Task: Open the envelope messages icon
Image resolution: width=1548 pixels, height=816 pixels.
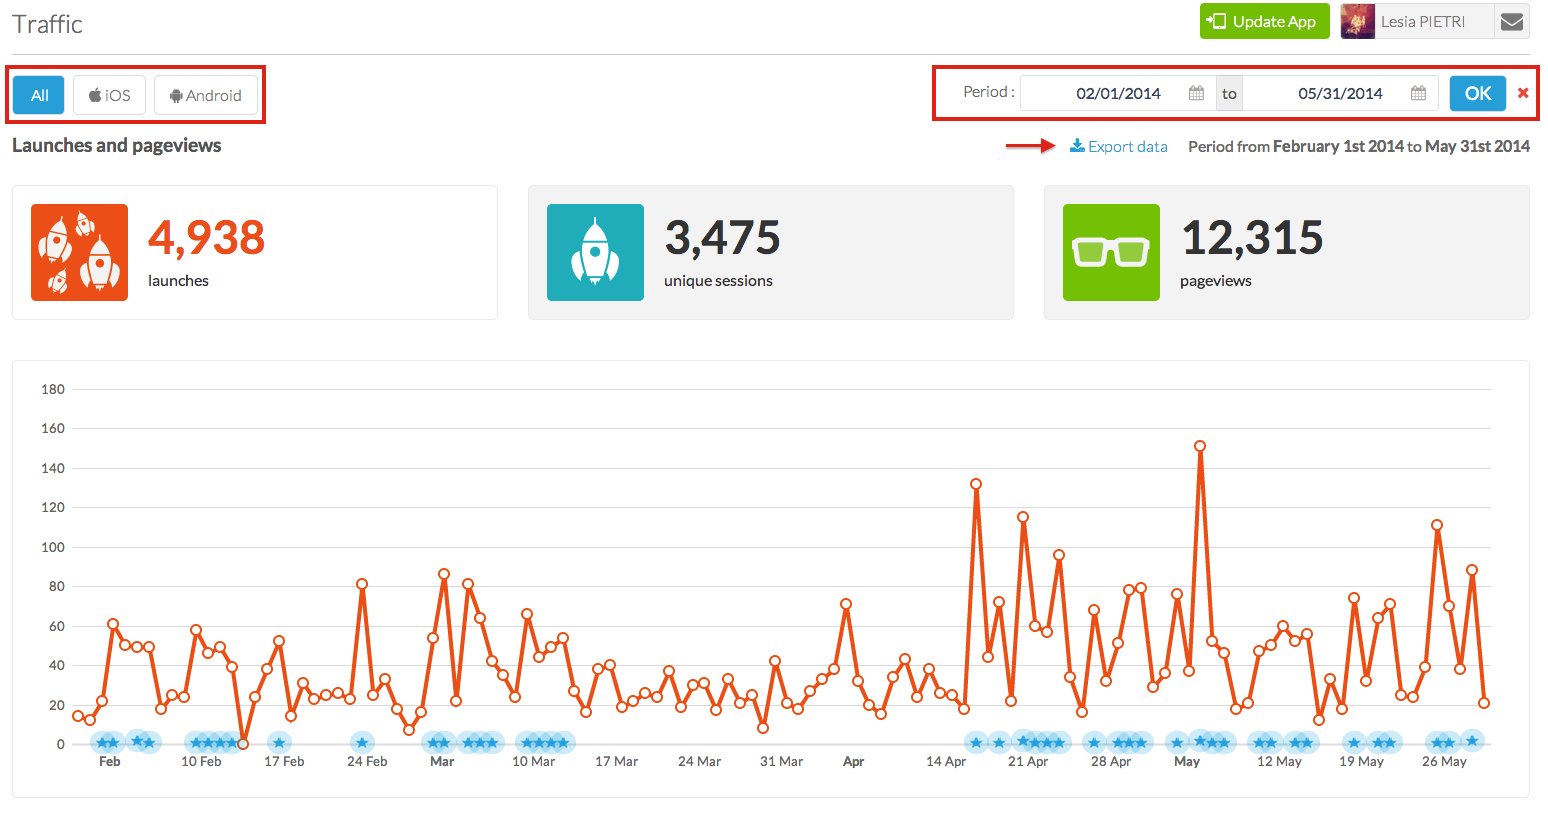Action: 1512,21
